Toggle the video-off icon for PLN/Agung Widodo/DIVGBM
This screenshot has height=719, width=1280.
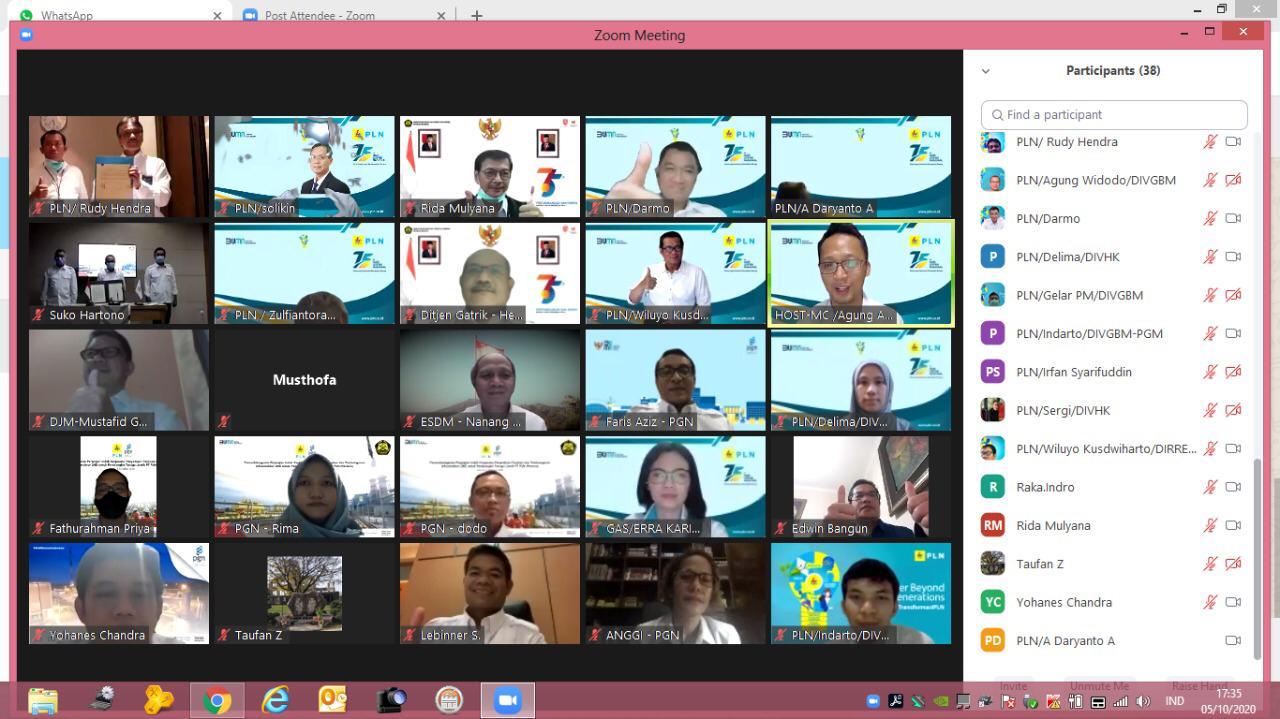pyautogui.click(x=1233, y=181)
